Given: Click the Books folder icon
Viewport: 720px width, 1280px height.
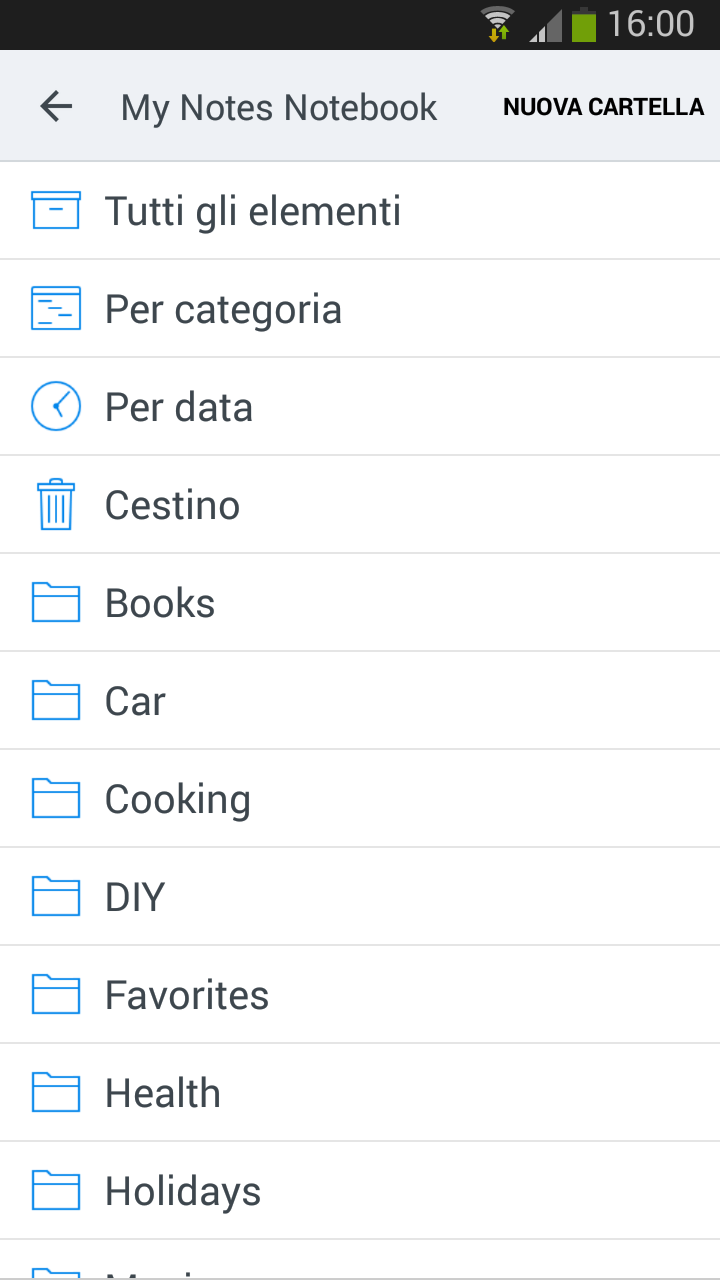Looking at the screenshot, I should pyautogui.click(x=56, y=603).
